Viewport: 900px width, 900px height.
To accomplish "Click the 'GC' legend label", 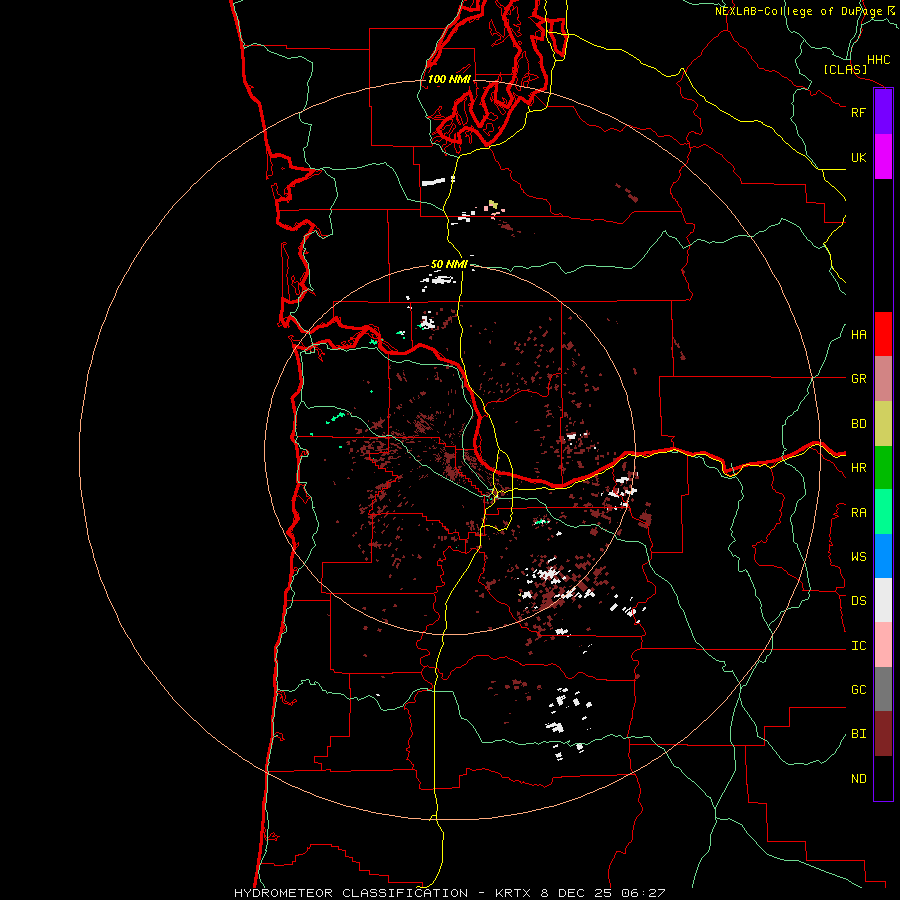I will [859, 690].
